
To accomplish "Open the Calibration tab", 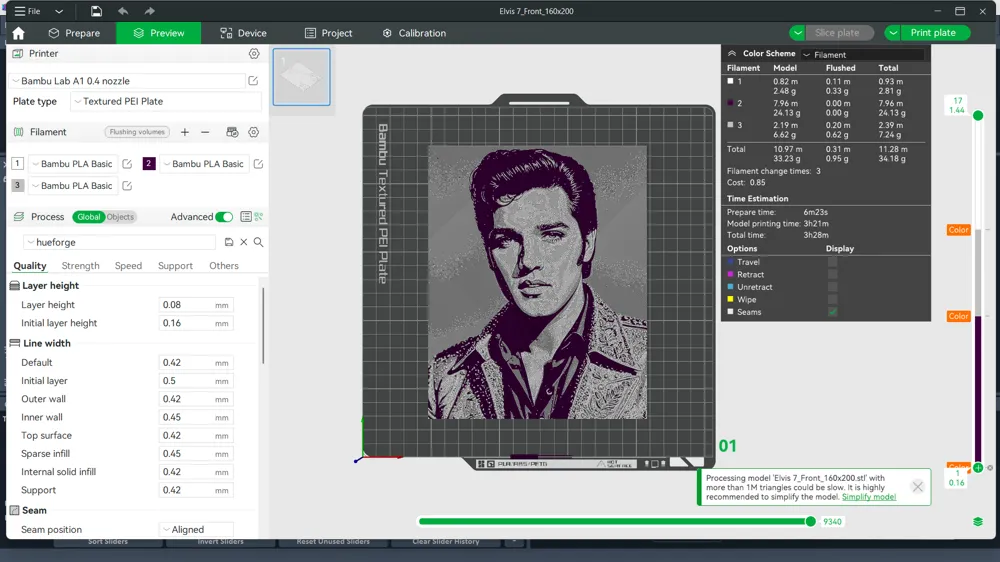I will tap(414, 33).
